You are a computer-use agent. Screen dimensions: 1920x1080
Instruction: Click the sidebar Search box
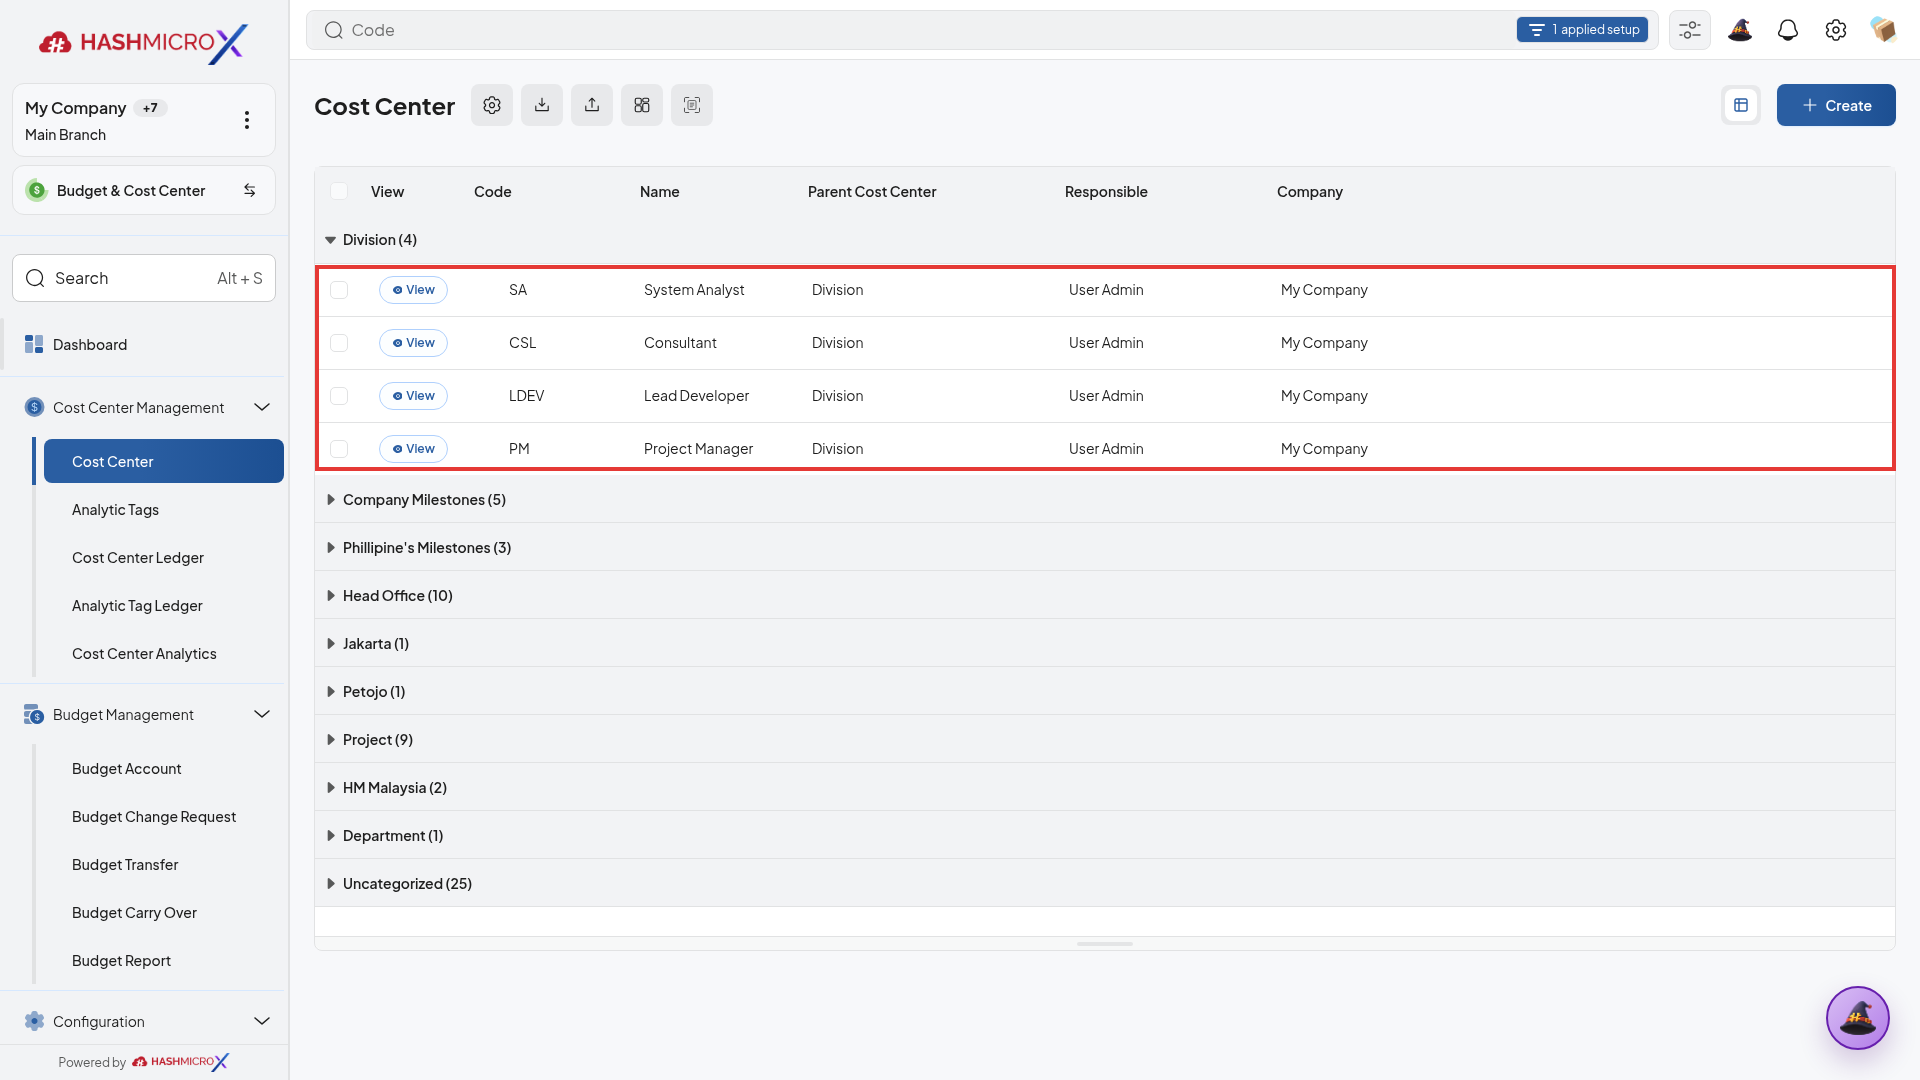tap(144, 278)
